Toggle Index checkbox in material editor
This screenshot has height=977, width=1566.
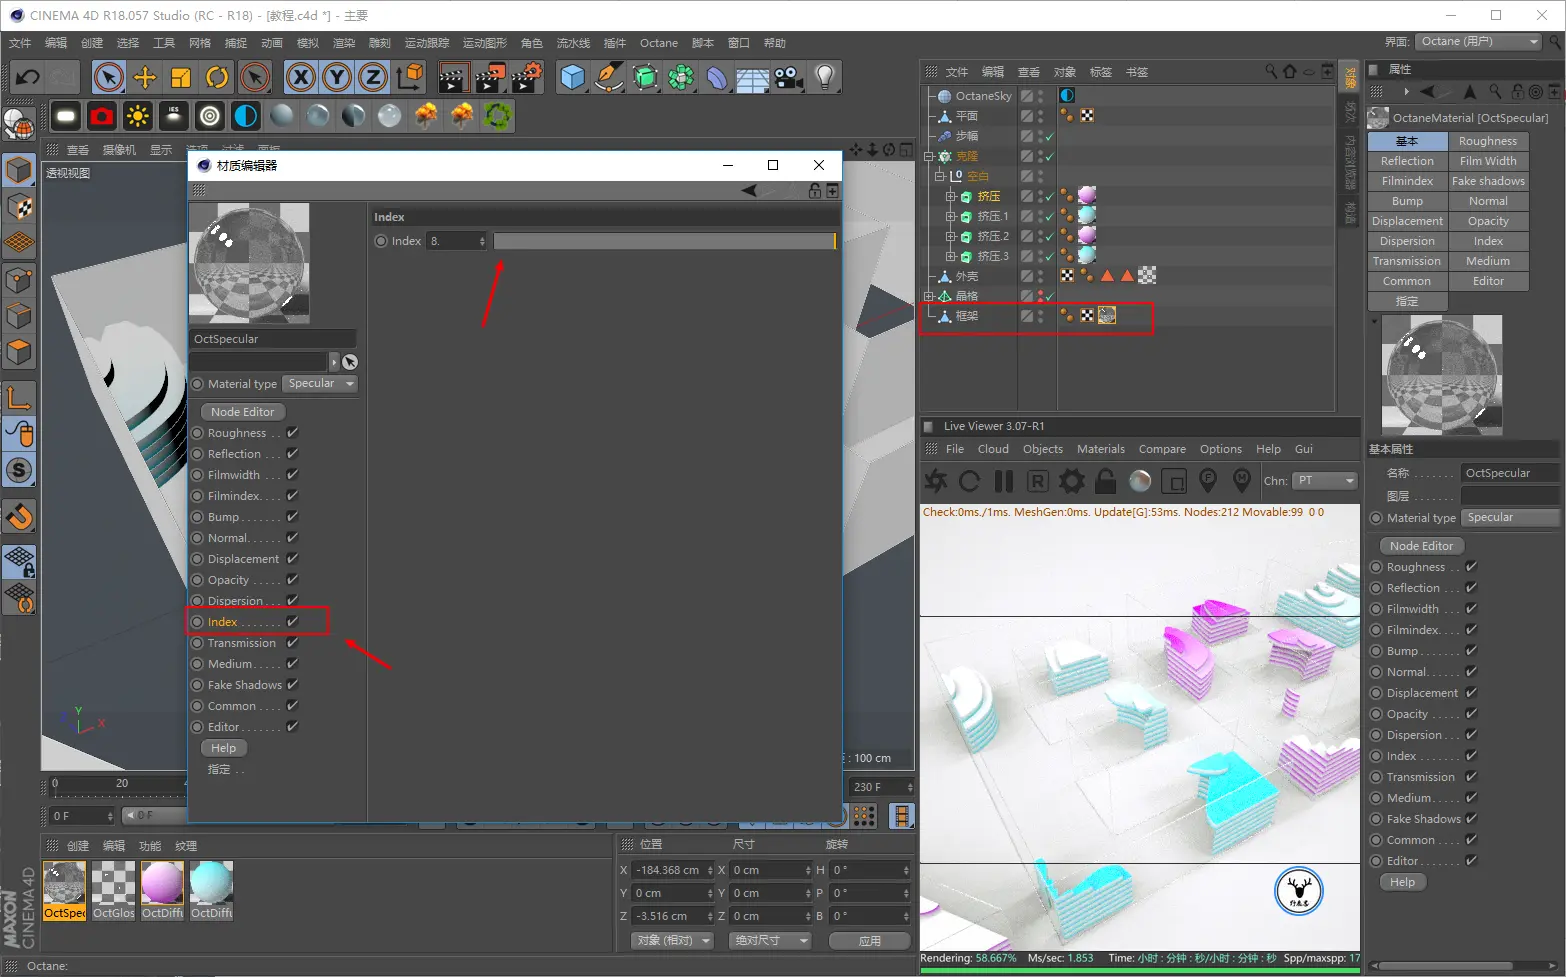click(292, 622)
